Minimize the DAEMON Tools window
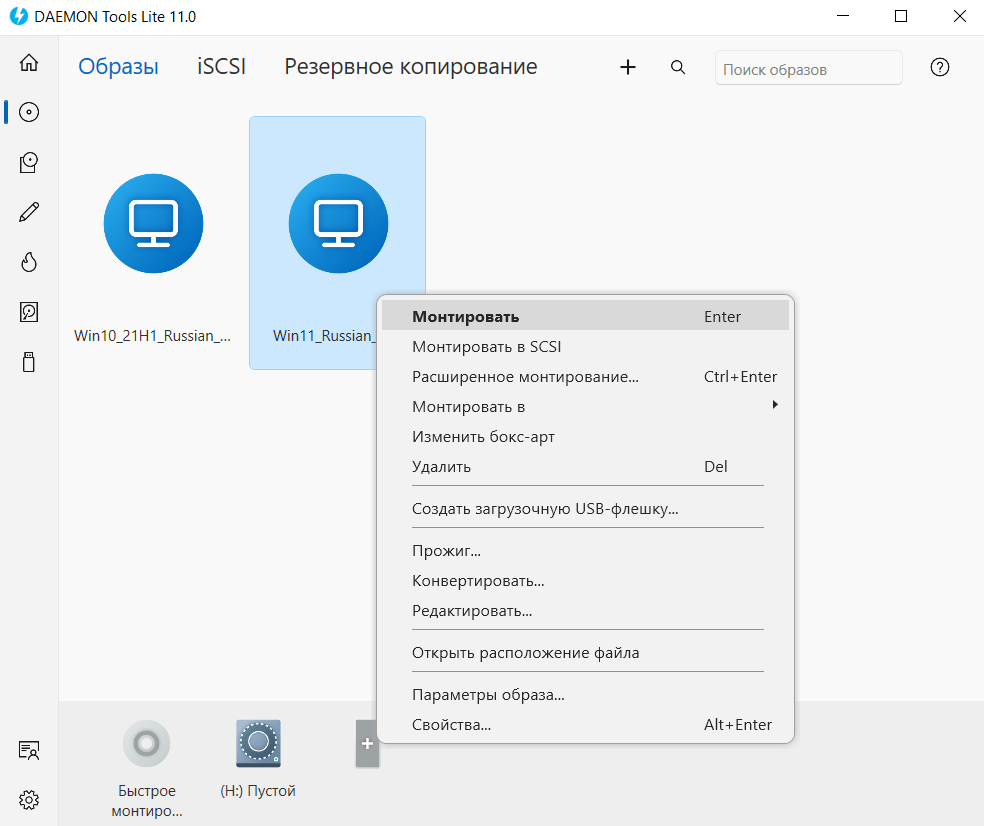 843,16
